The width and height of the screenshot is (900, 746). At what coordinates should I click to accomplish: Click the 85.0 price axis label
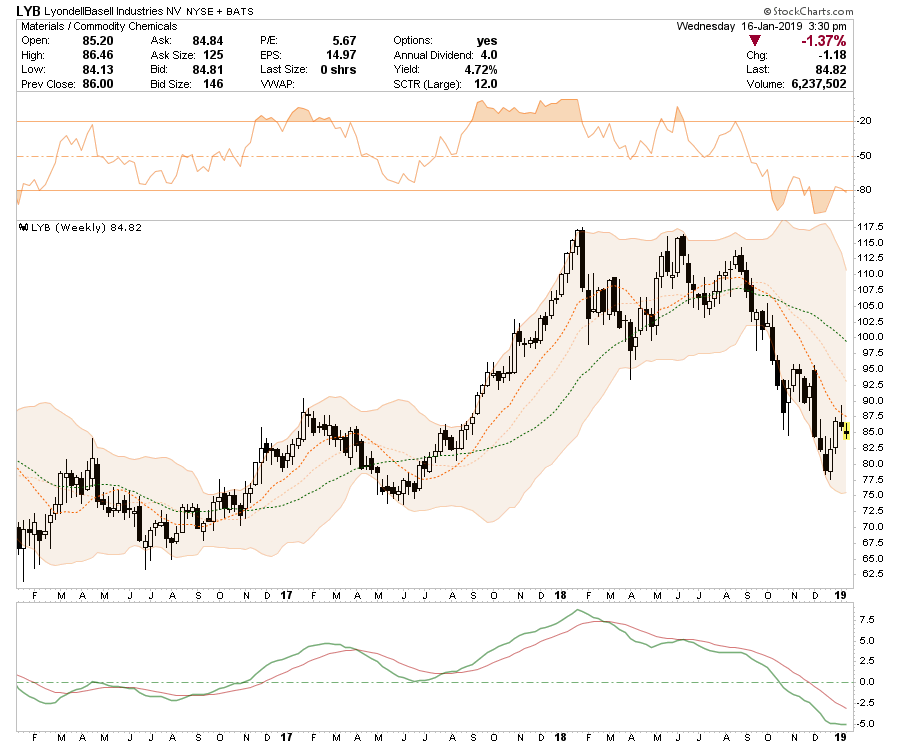872,432
